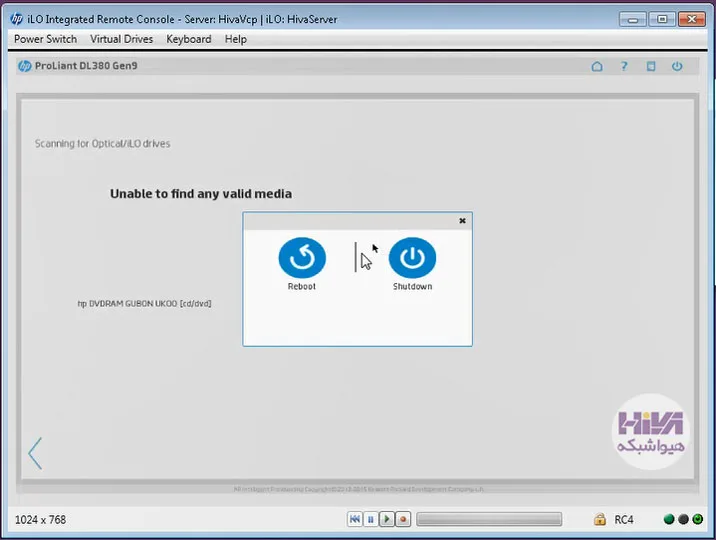The image size is (716, 540).
Task: Click the lock encryption icon
Action: (x=600, y=519)
